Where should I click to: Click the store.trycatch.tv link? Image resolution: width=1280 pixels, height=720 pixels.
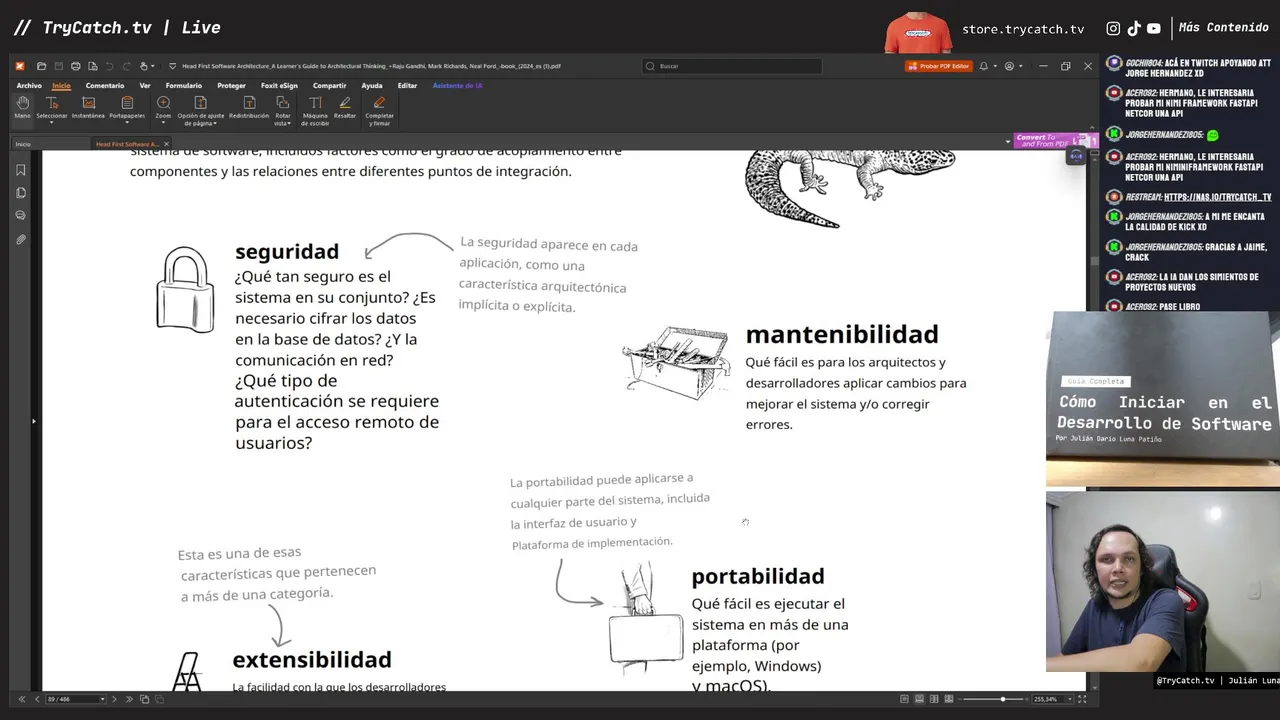click(x=1023, y=29)
